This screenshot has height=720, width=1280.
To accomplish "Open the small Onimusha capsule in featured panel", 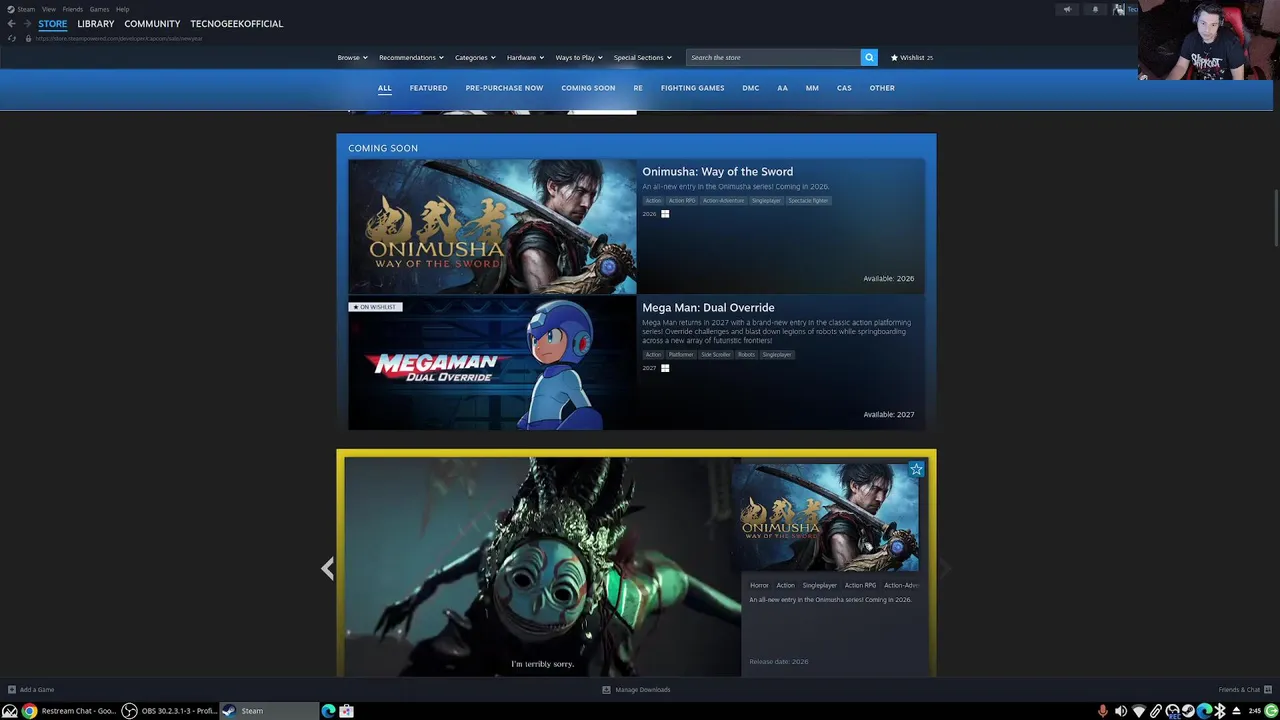I will (x=825, y=516).
